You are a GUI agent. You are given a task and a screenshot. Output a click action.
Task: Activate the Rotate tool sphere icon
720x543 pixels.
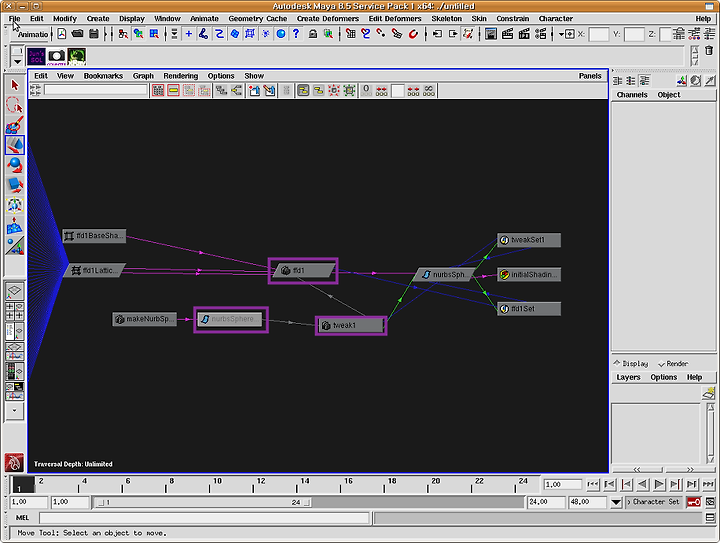[x=15, y=165]
